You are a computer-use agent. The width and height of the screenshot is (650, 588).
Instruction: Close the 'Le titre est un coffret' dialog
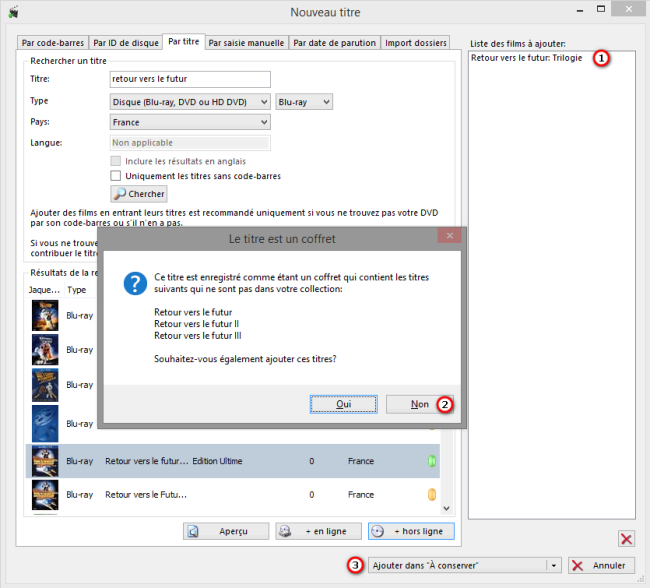pyautogui.click(x=449, y=236)
